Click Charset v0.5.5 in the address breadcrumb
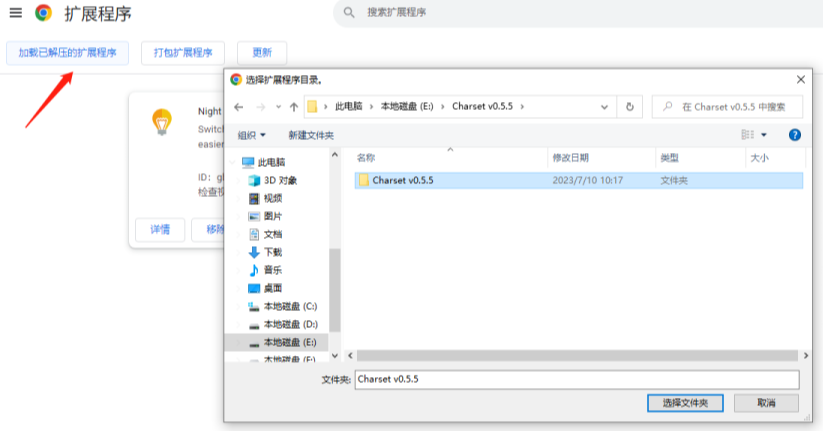823x431 pixels. pyautogui.click(x=482, y=107)
